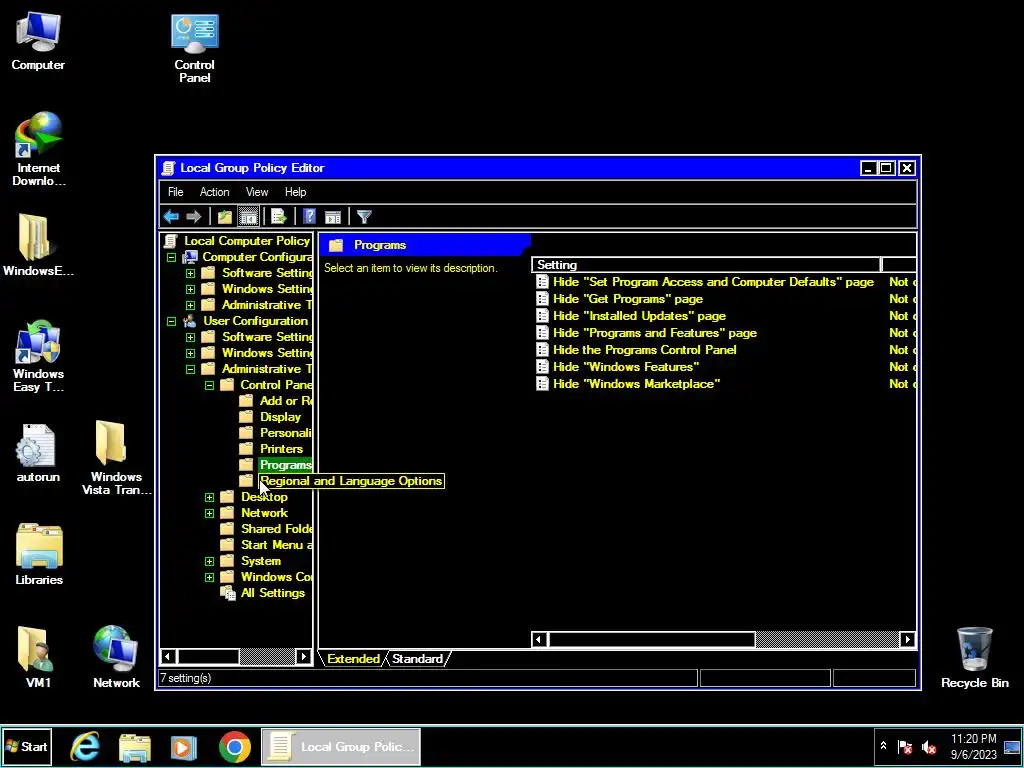Image resolution: width=1024 pixels, height=768 pixels.
Task: Select the WindowsE... folder on desktop
Action: (38, 246)
